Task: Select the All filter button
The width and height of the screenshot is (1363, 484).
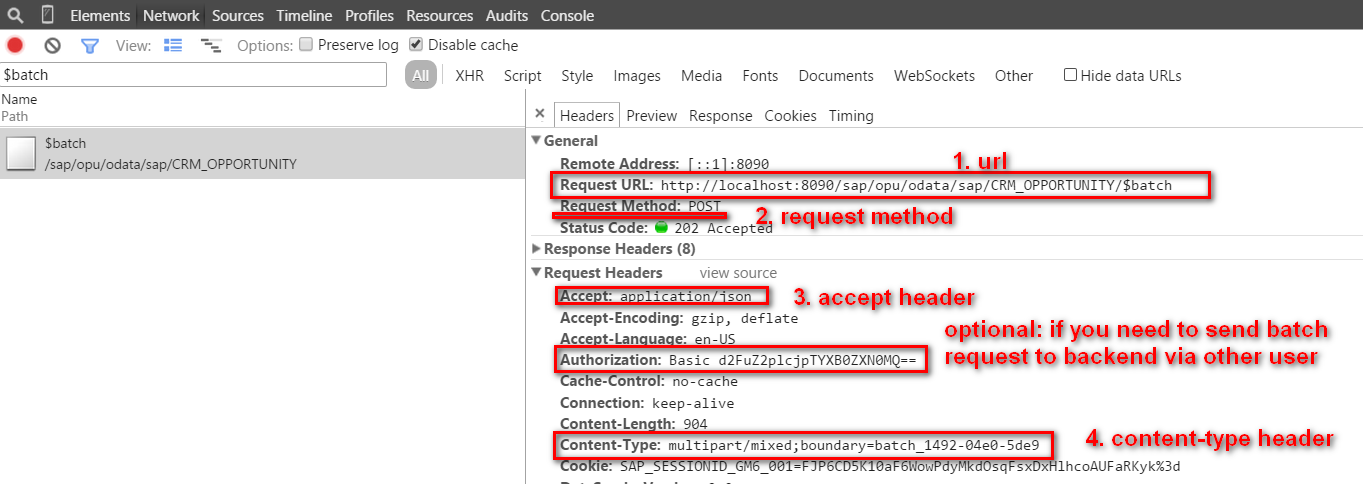Action: [421, 75]
